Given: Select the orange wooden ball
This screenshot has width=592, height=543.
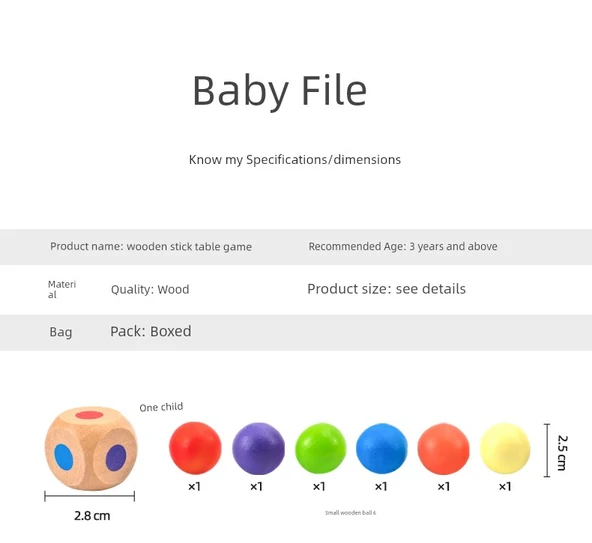Looking at the screenshot, I should (x=444, y=448).
